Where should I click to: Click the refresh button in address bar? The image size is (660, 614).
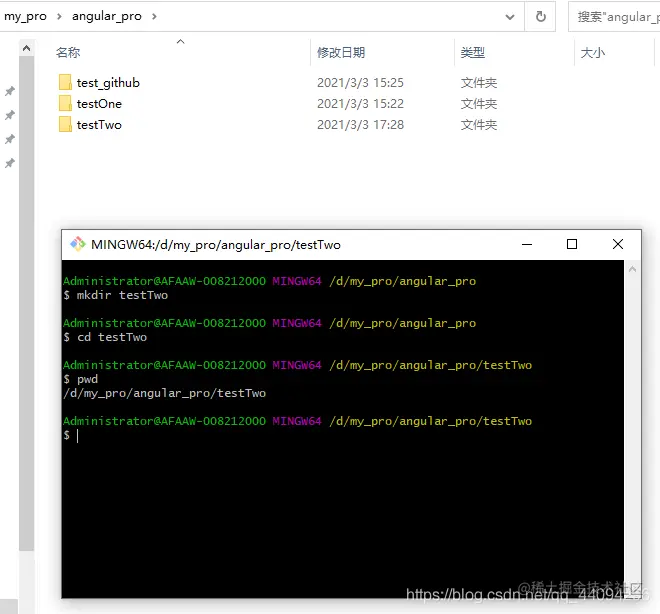[540, 16]
